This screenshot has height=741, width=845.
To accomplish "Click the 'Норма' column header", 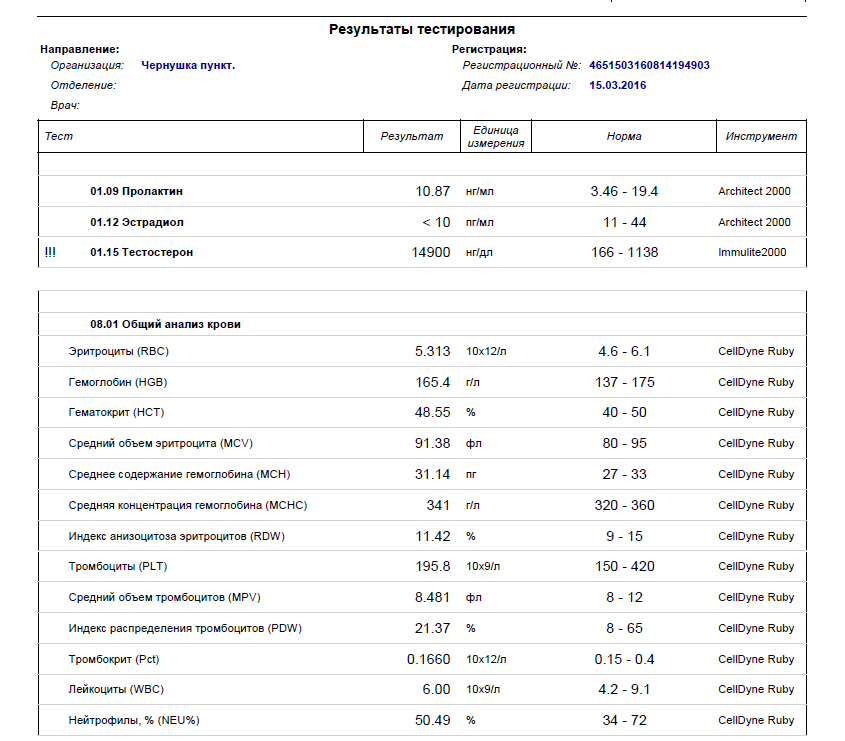I will (624, 136).
